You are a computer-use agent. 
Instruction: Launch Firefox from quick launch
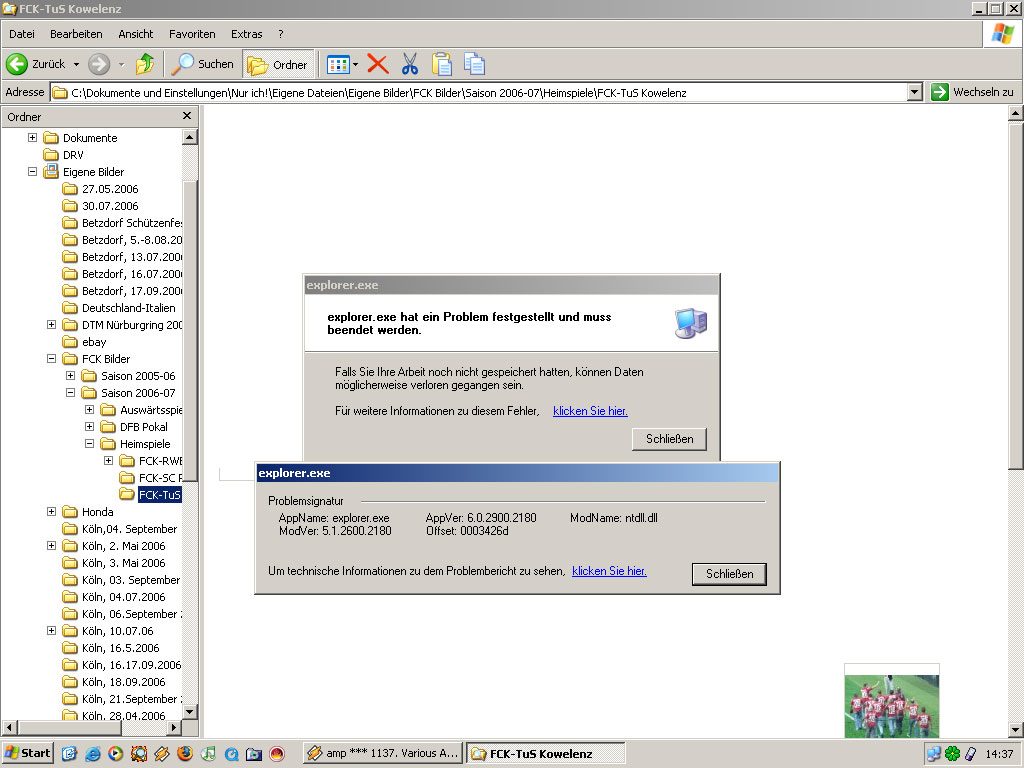click(185, 754)
